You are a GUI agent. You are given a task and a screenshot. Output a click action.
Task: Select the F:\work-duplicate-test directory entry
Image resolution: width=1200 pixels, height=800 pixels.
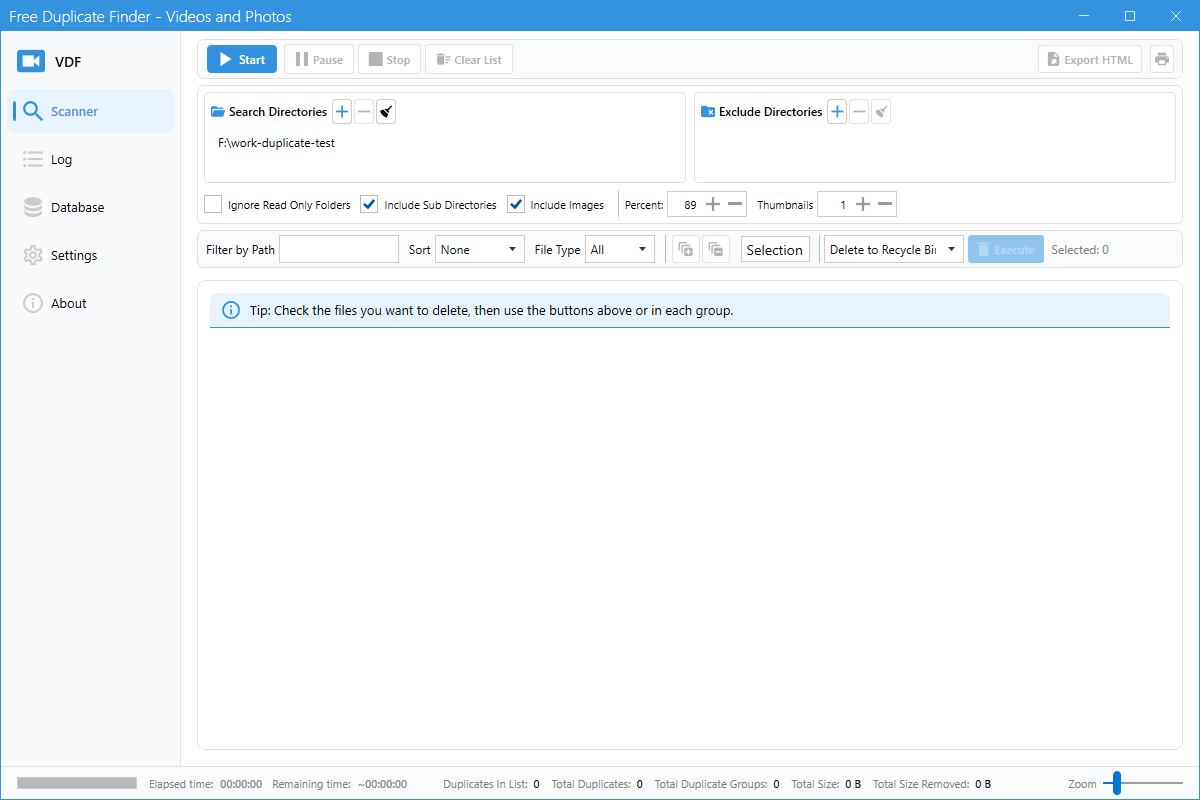276,143
